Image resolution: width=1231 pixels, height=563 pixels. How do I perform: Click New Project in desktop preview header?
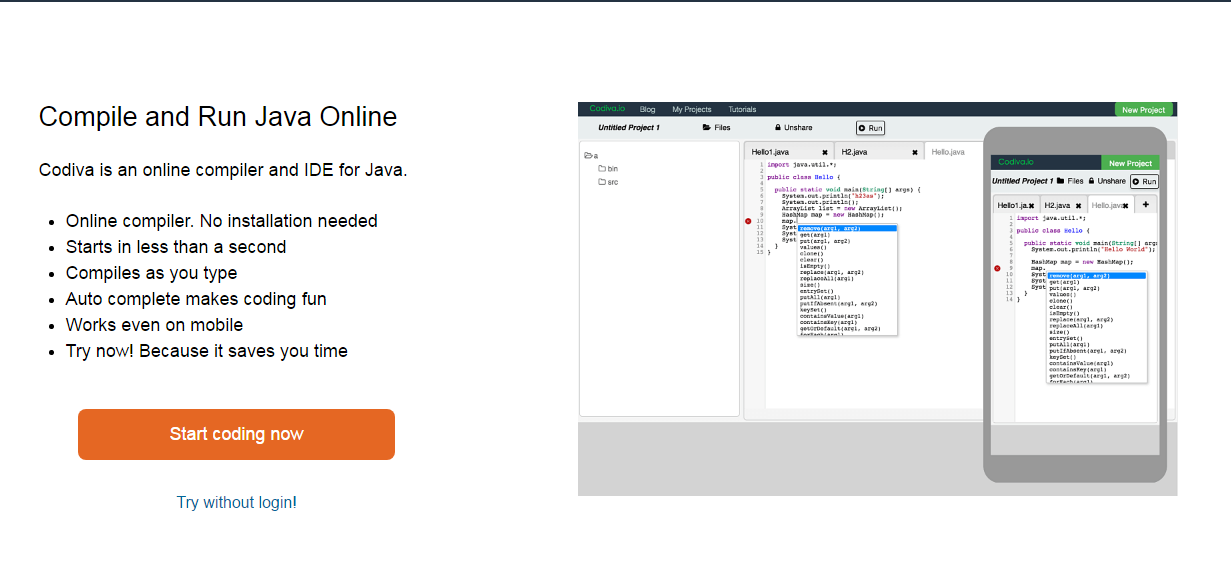(1143, 110)
